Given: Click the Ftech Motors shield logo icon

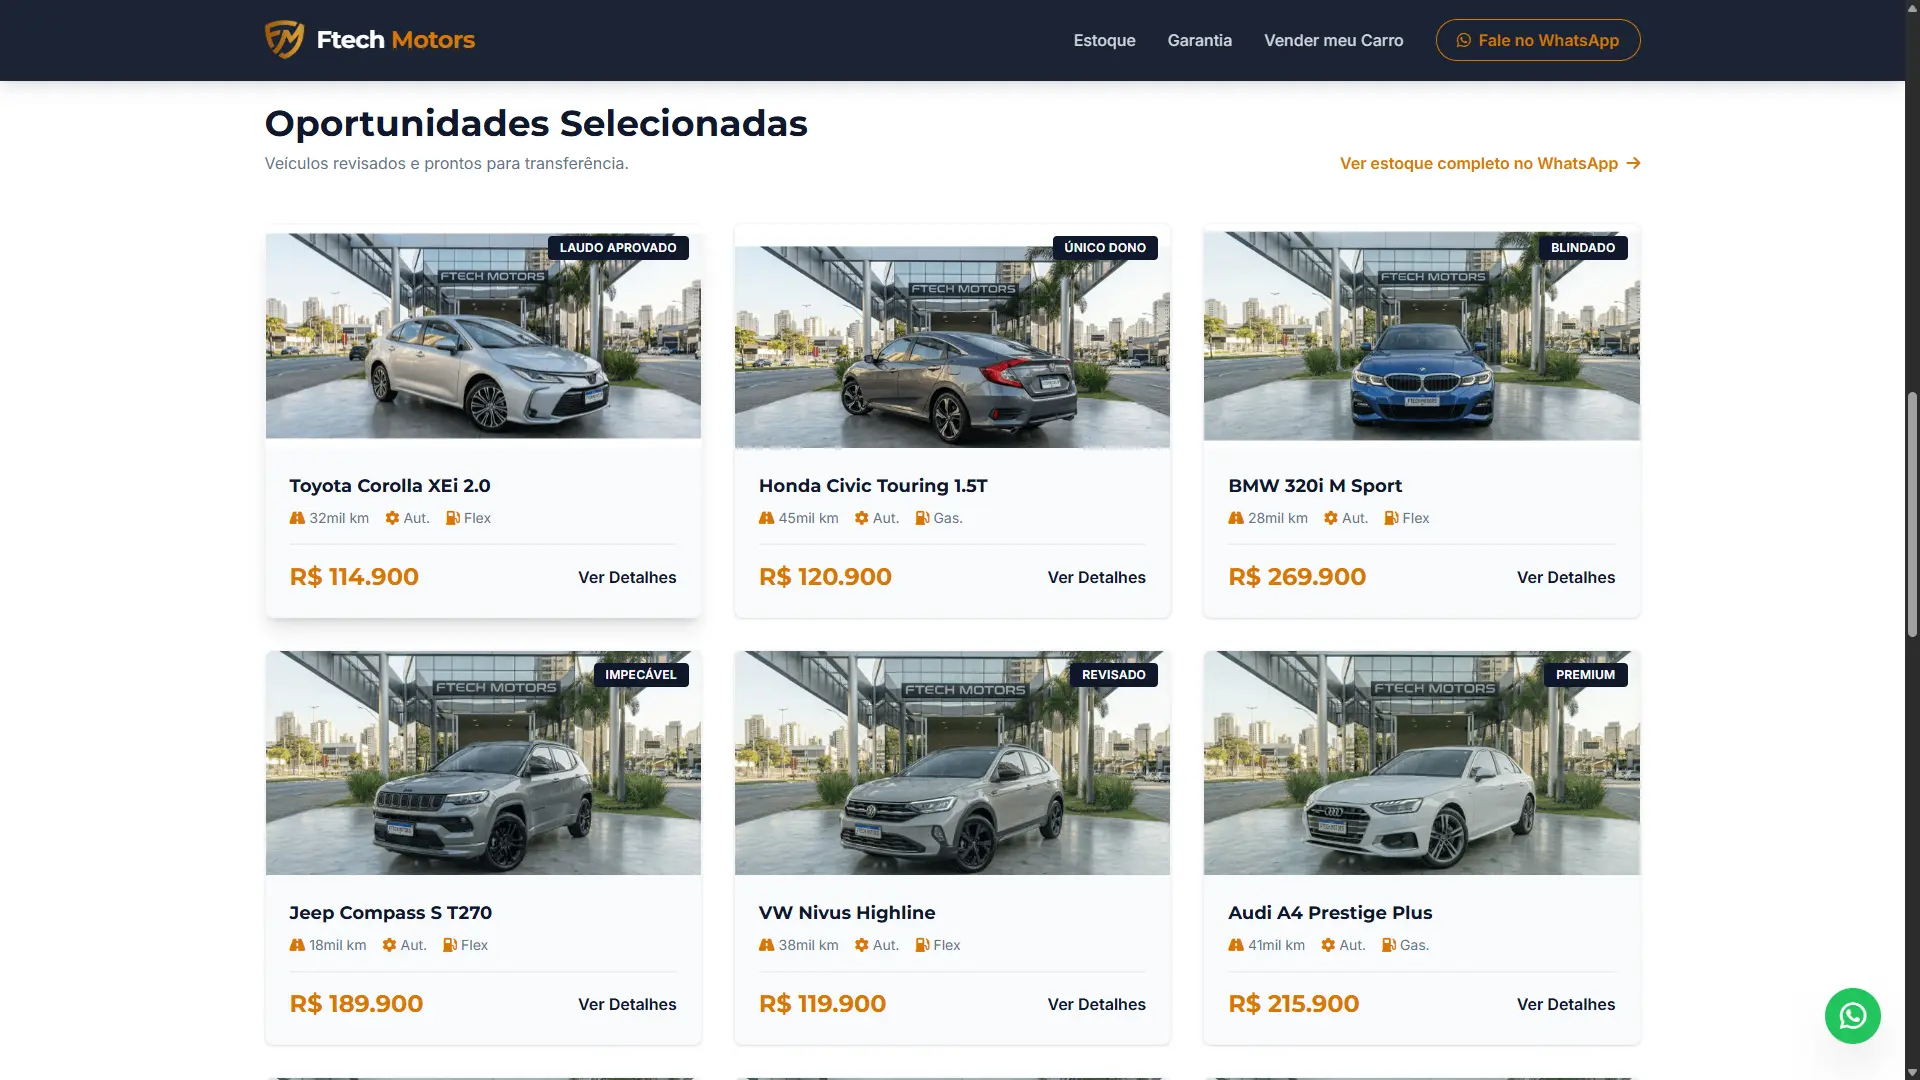Looking at the screenshot, I should pos(284,40).
